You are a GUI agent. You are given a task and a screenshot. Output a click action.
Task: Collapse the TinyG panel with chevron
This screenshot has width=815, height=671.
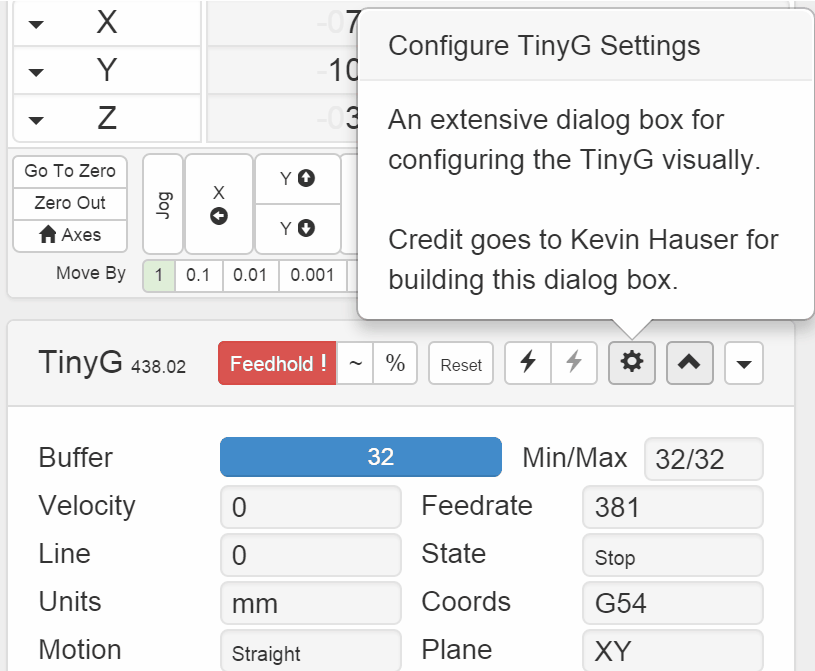click(x=690, y=364)
